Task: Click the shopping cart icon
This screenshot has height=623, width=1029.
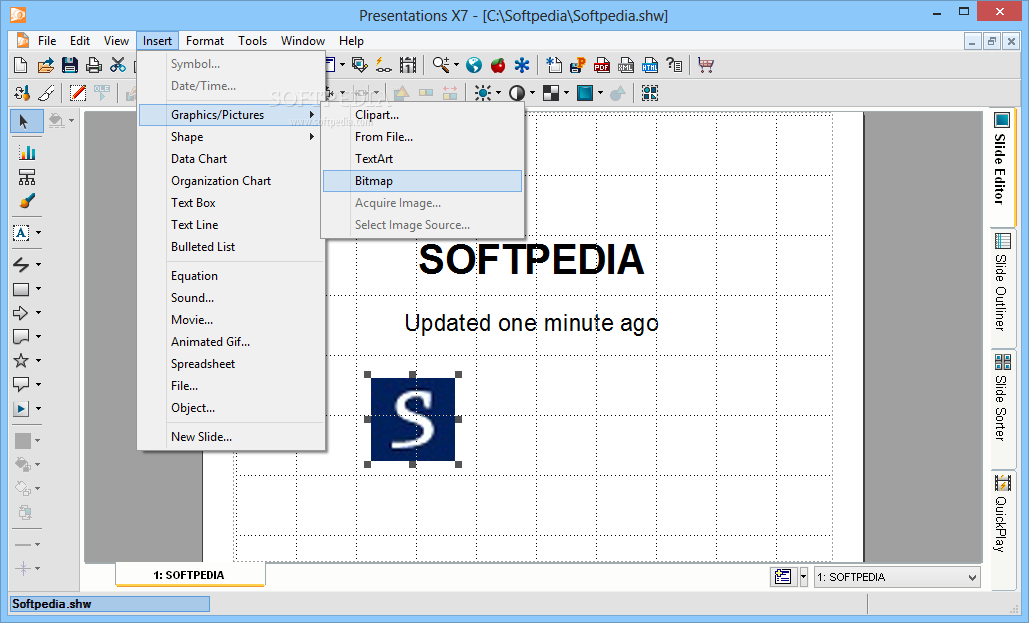Action: point(706,65)
